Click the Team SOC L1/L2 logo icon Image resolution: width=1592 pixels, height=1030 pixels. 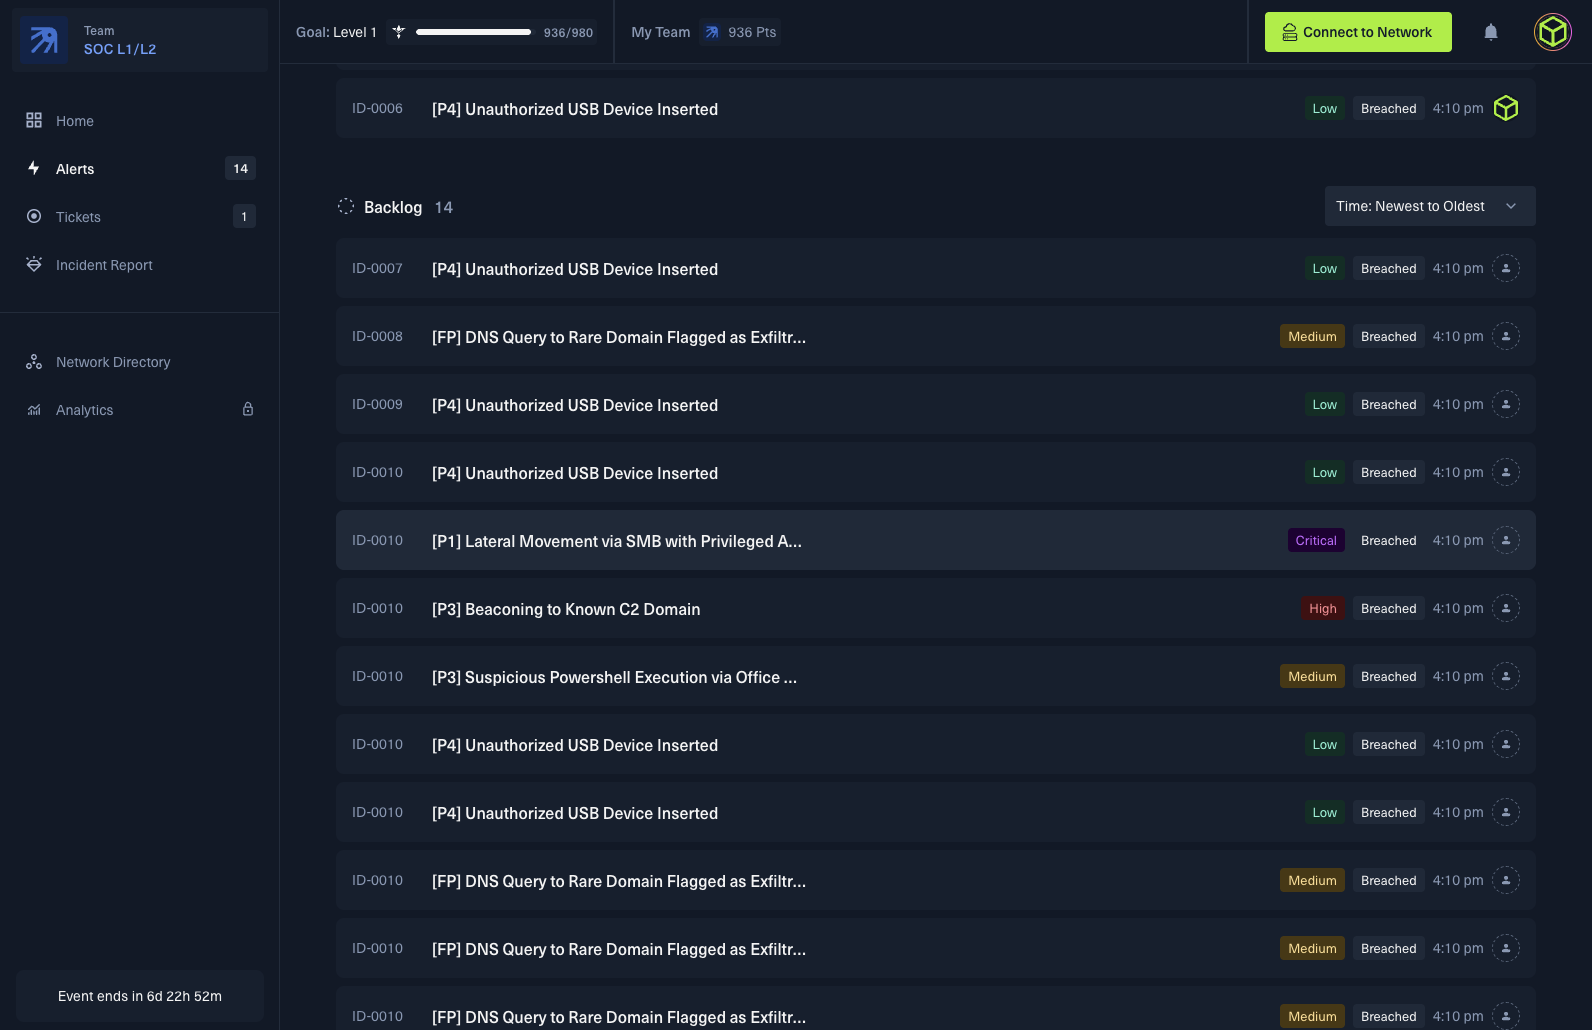[x=44, y=40]
